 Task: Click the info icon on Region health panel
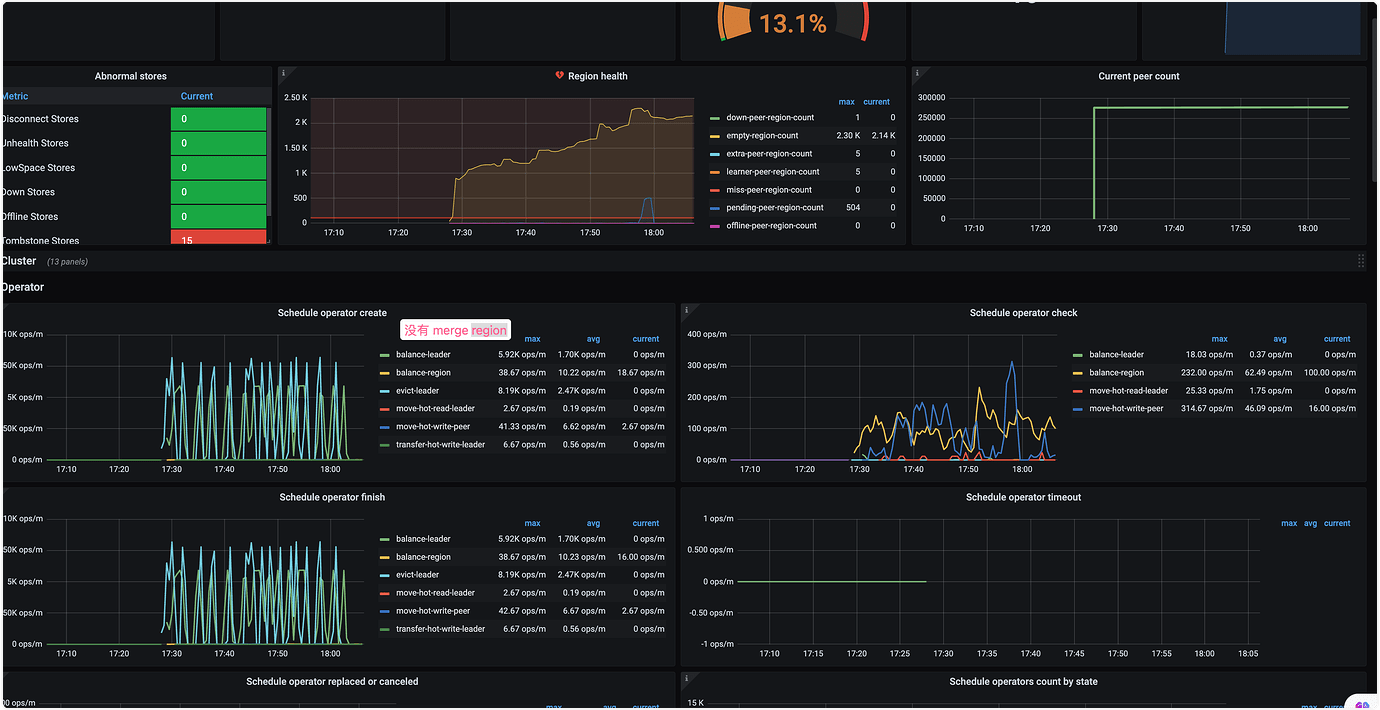(283, 72)
